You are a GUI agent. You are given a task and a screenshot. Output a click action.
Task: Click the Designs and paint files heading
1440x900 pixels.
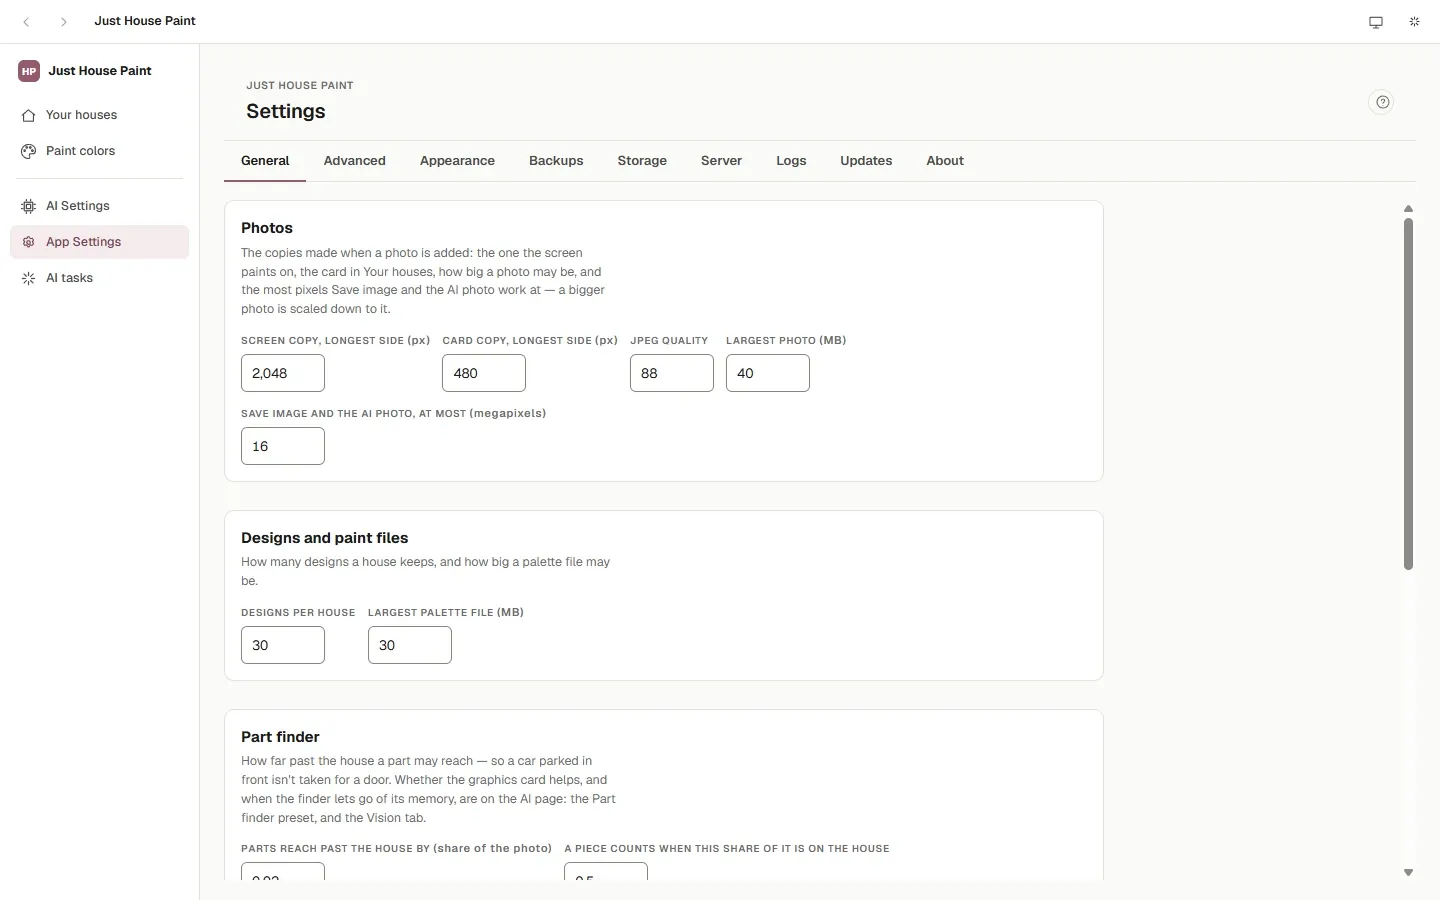pos(325,538)
